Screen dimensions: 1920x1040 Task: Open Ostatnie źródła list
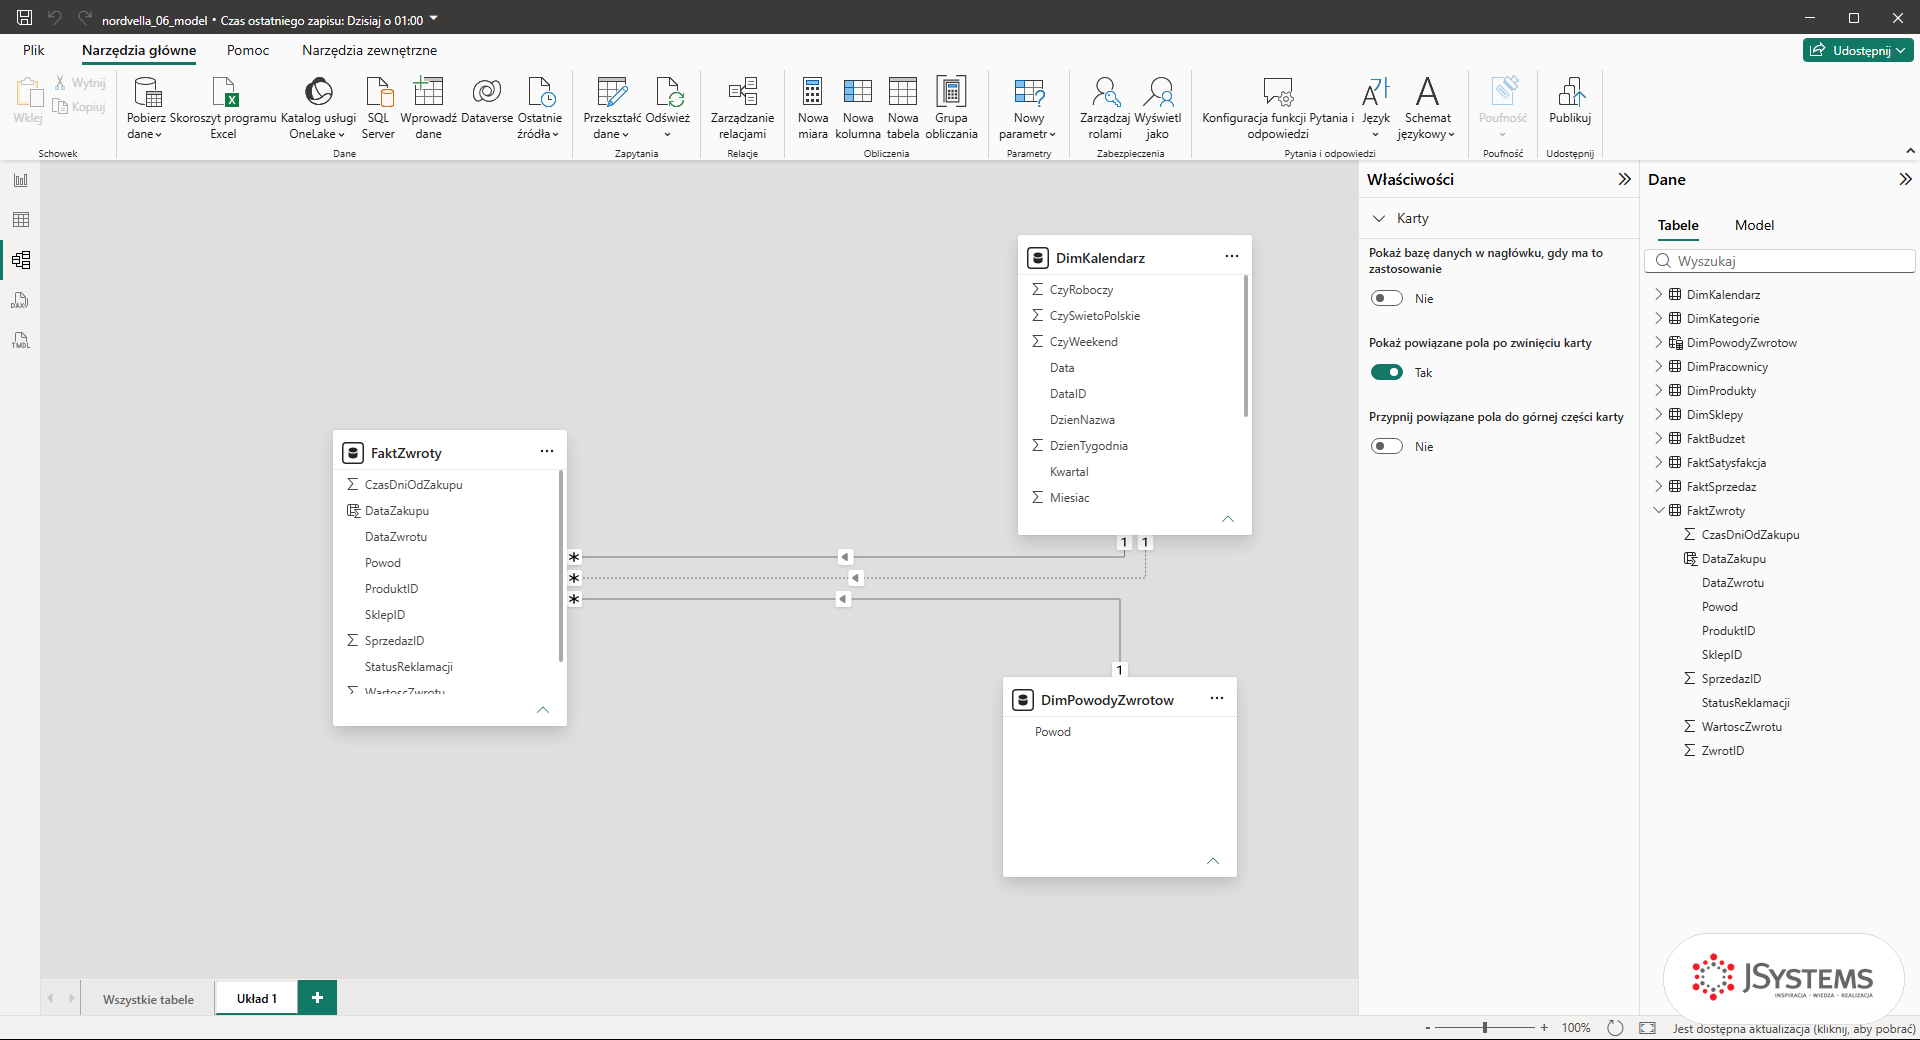click(x=539, y=108)
